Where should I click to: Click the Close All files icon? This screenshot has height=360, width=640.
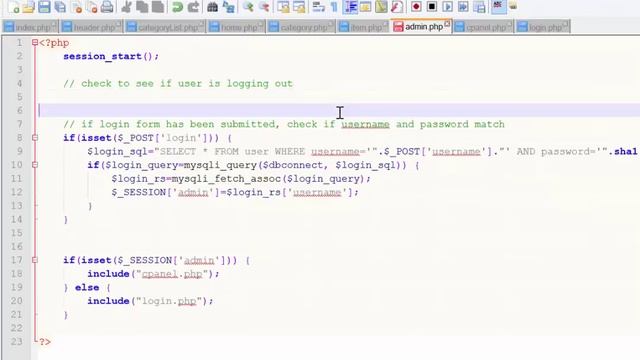[x=92, y=7]
